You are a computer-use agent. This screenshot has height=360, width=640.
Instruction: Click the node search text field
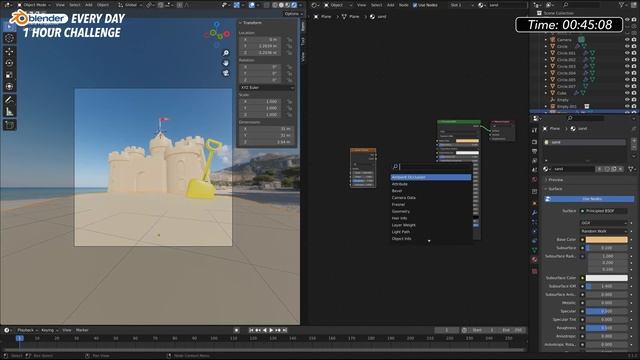pyautogui.click(x=431, y=167)
